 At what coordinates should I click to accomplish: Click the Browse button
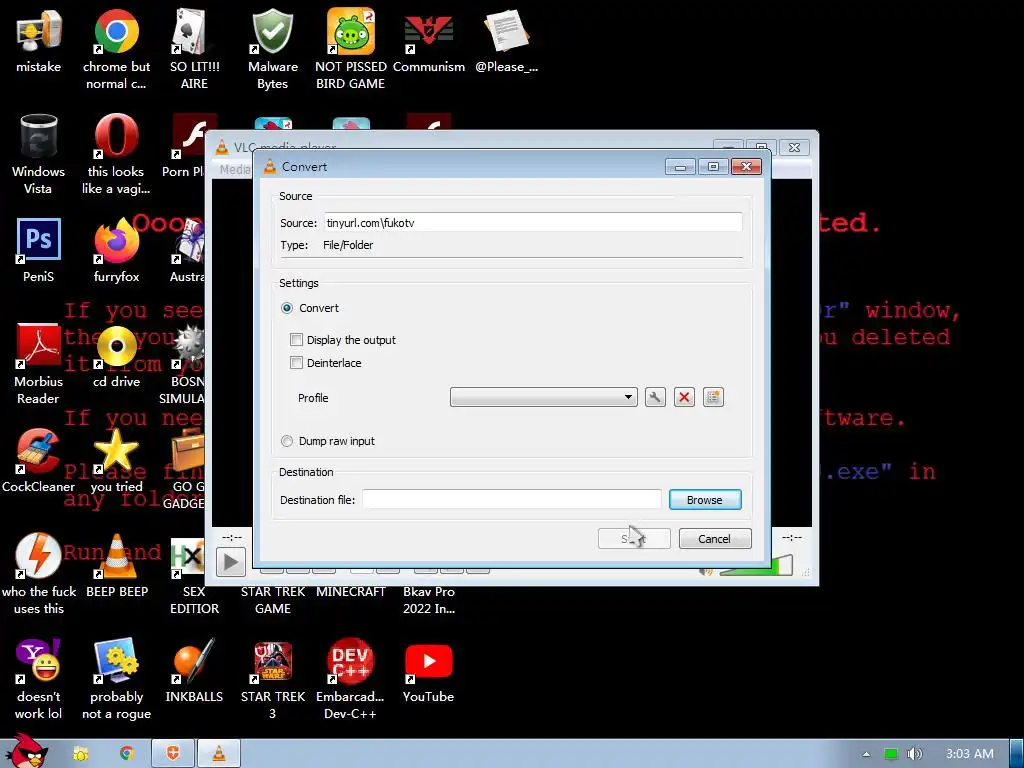(x=705, y=500)
